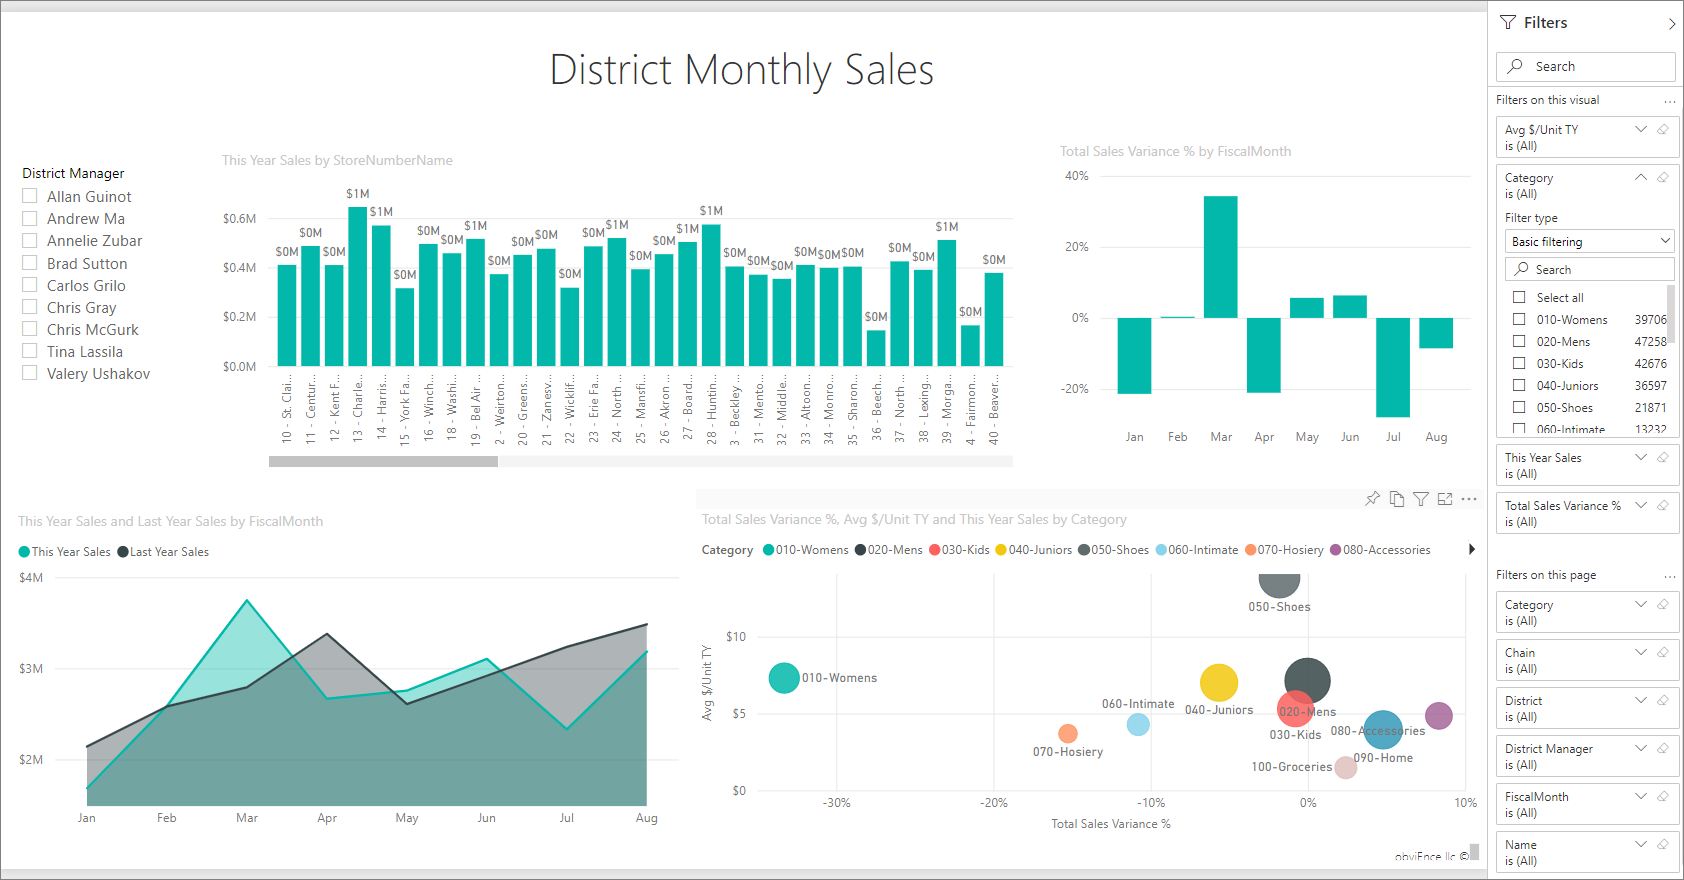Pin the category scatter visual
Viewport: 1684px width, 880px height.
(1372, 499)
